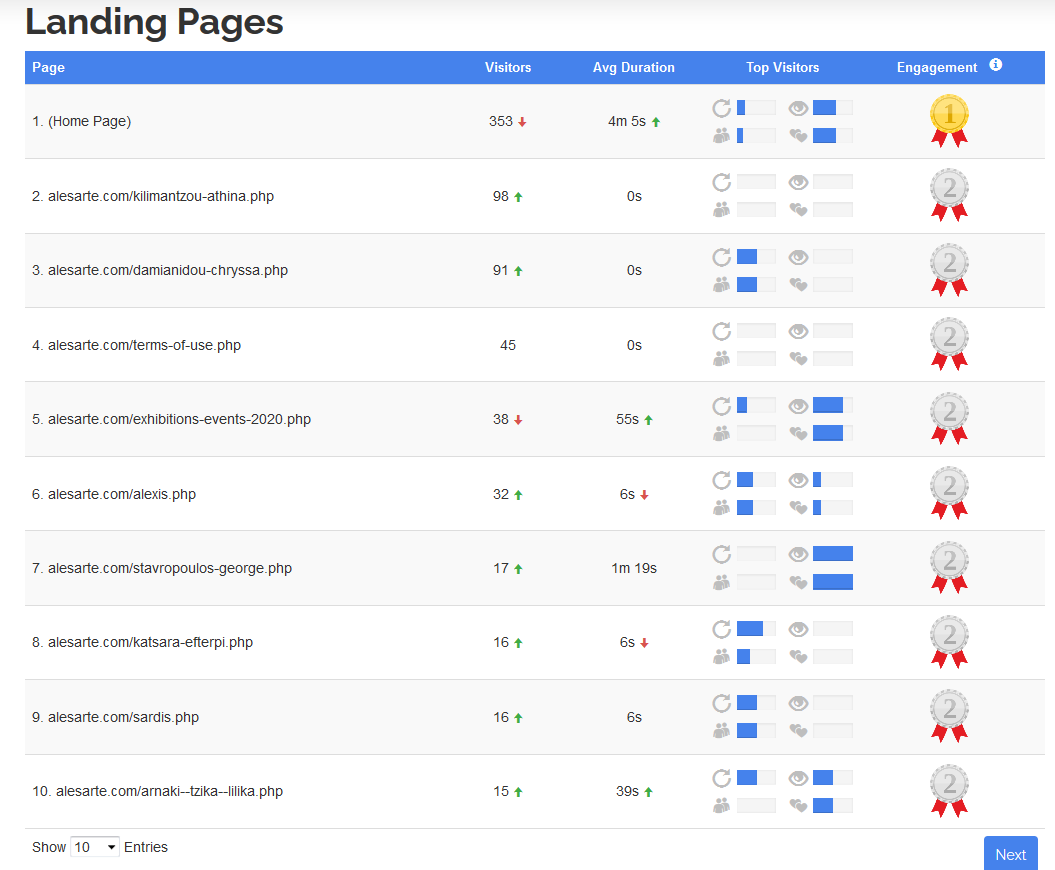Click silver medal for alexis.php row
Viewport: 1055px width, 870px height.
(949, 493)
